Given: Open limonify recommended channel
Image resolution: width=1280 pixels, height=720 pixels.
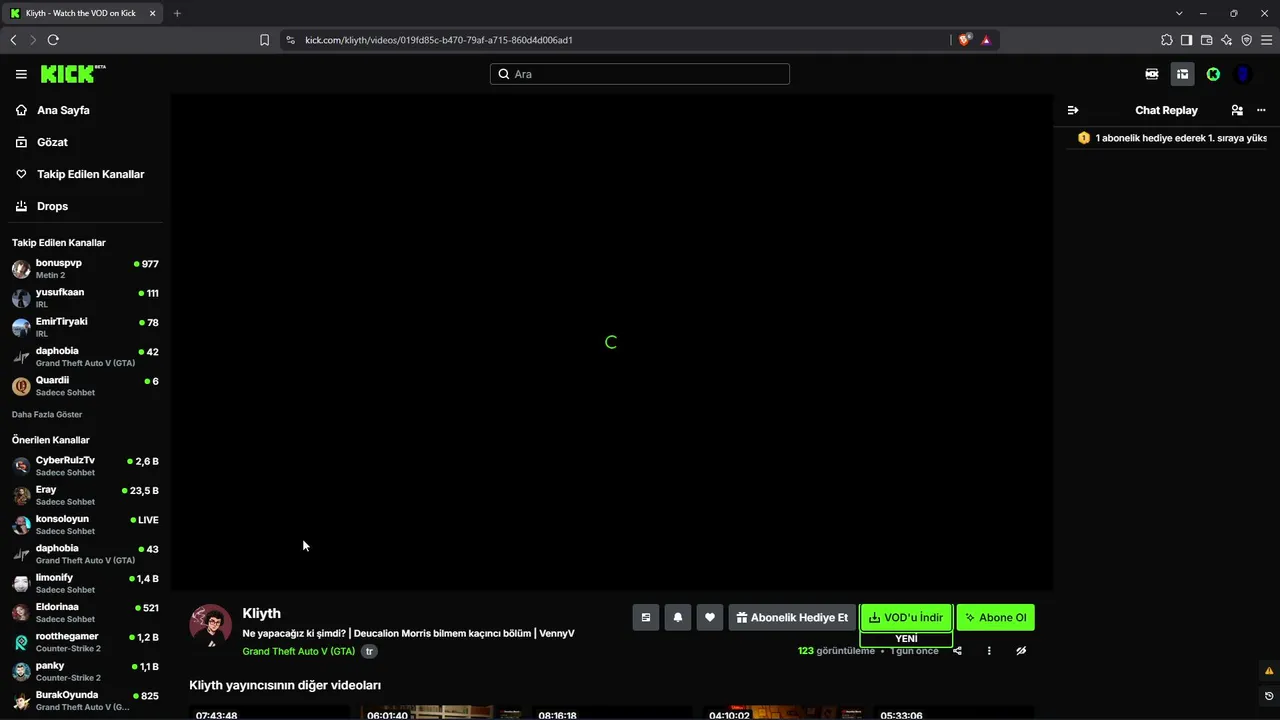Looking at the screenshot, I should coord(85,583).
